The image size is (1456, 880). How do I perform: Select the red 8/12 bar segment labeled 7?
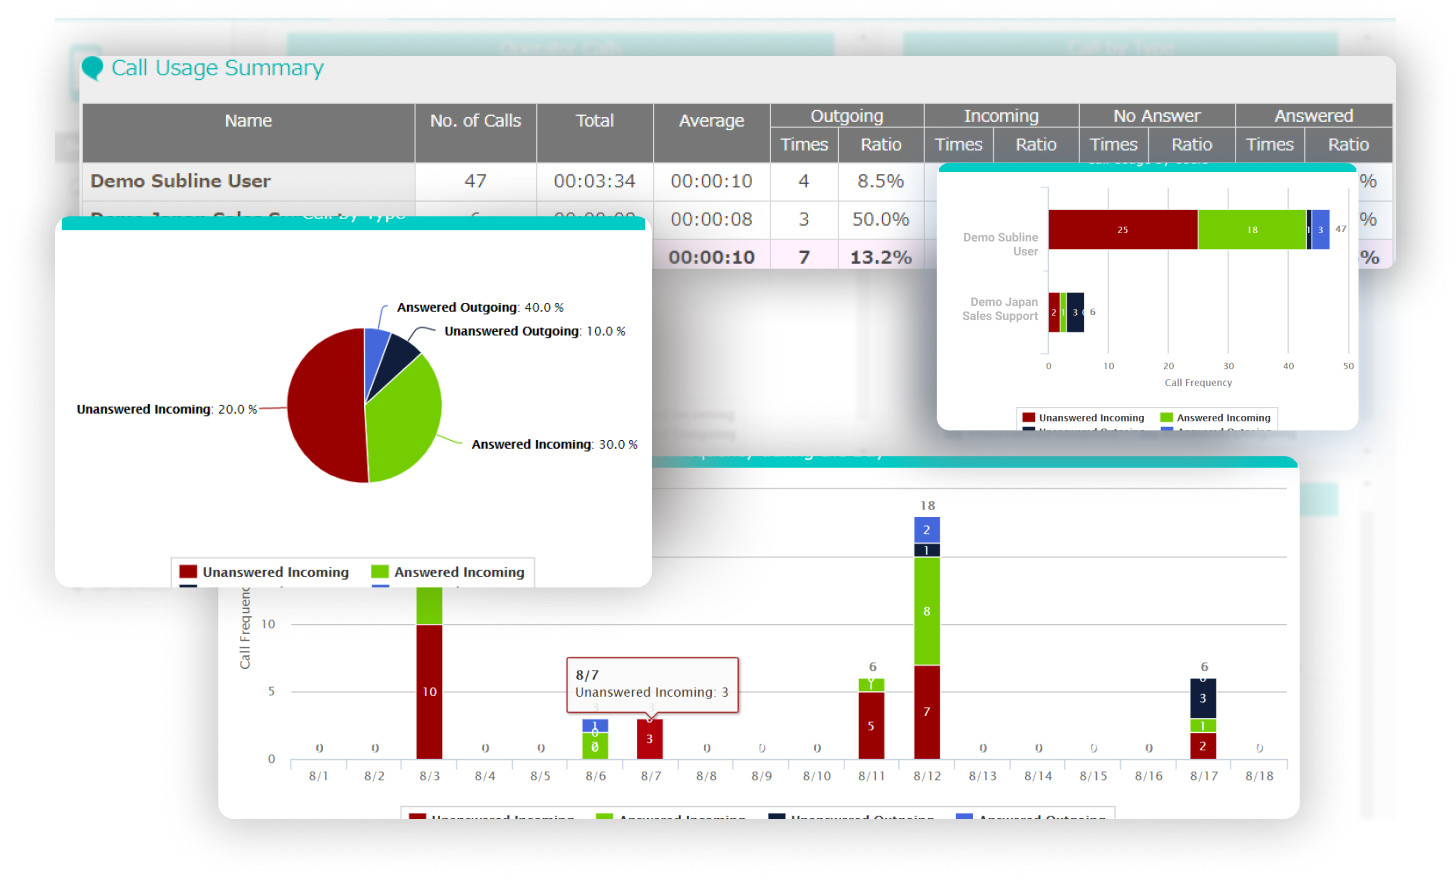[927, 712]
